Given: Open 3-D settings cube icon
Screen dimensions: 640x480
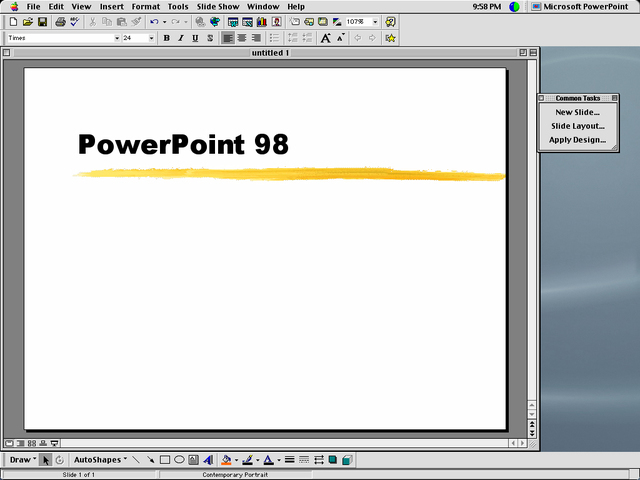Looking at the screenshot, I should [347, 460].
